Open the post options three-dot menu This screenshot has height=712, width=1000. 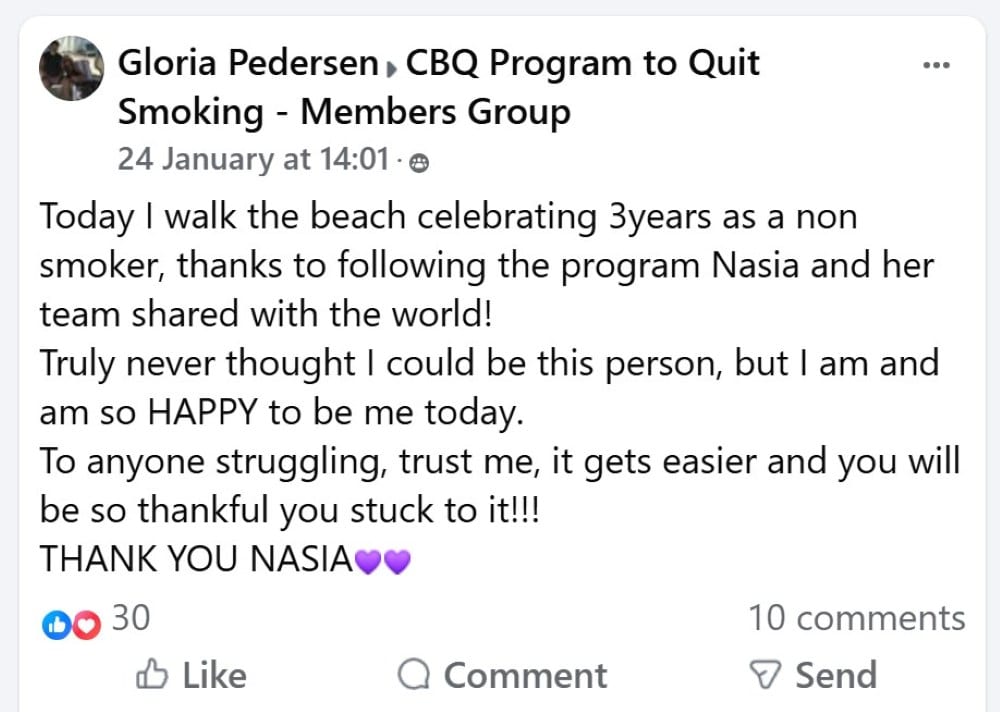point(937,63)
